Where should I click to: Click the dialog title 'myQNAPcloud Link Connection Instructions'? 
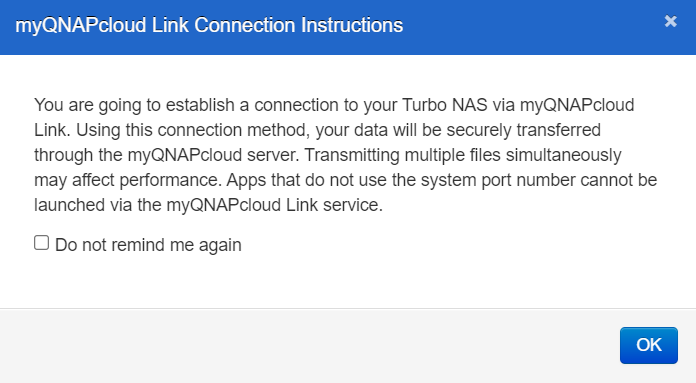point(209,25)
